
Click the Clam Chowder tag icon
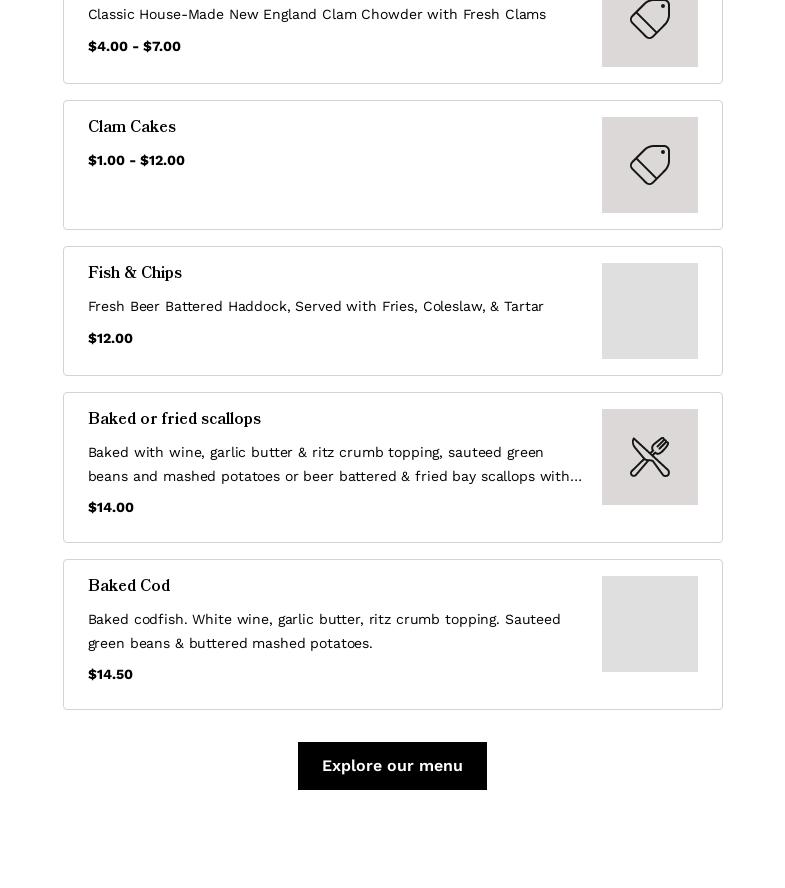click(x=650, y=20)
